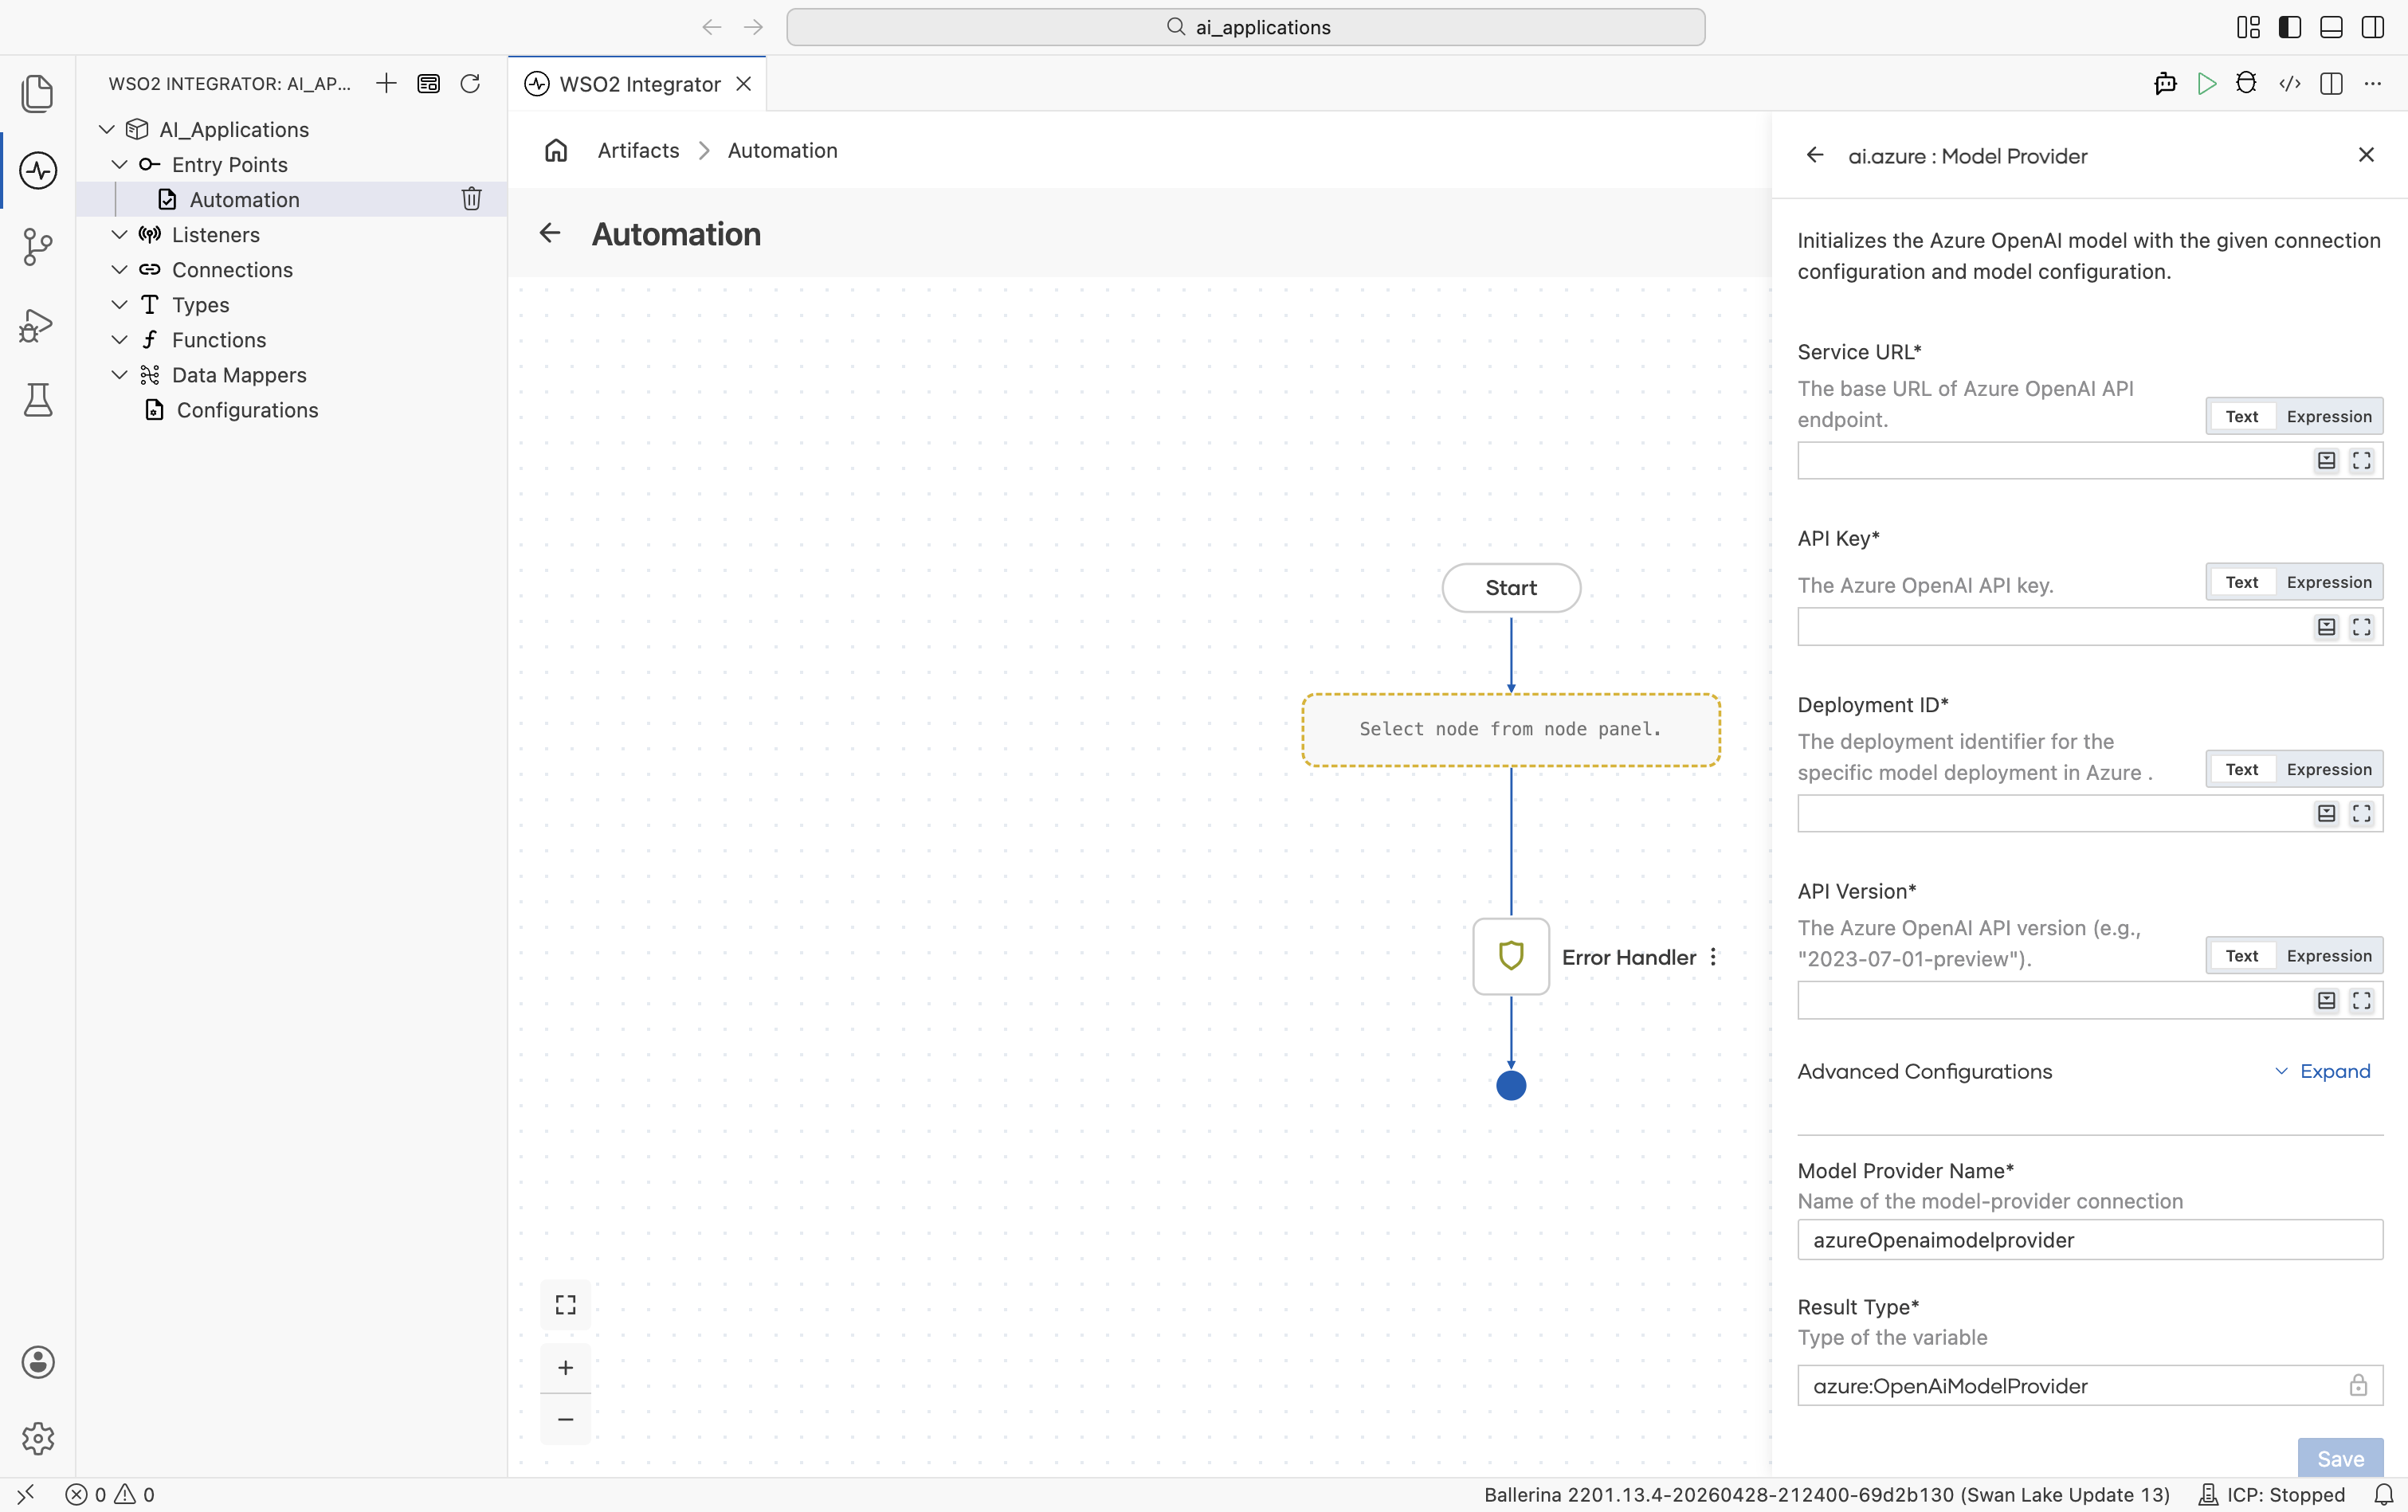Switch API Key to Expression mode
This screenshot has height=1512, width=2408.
coord(2329,582)
